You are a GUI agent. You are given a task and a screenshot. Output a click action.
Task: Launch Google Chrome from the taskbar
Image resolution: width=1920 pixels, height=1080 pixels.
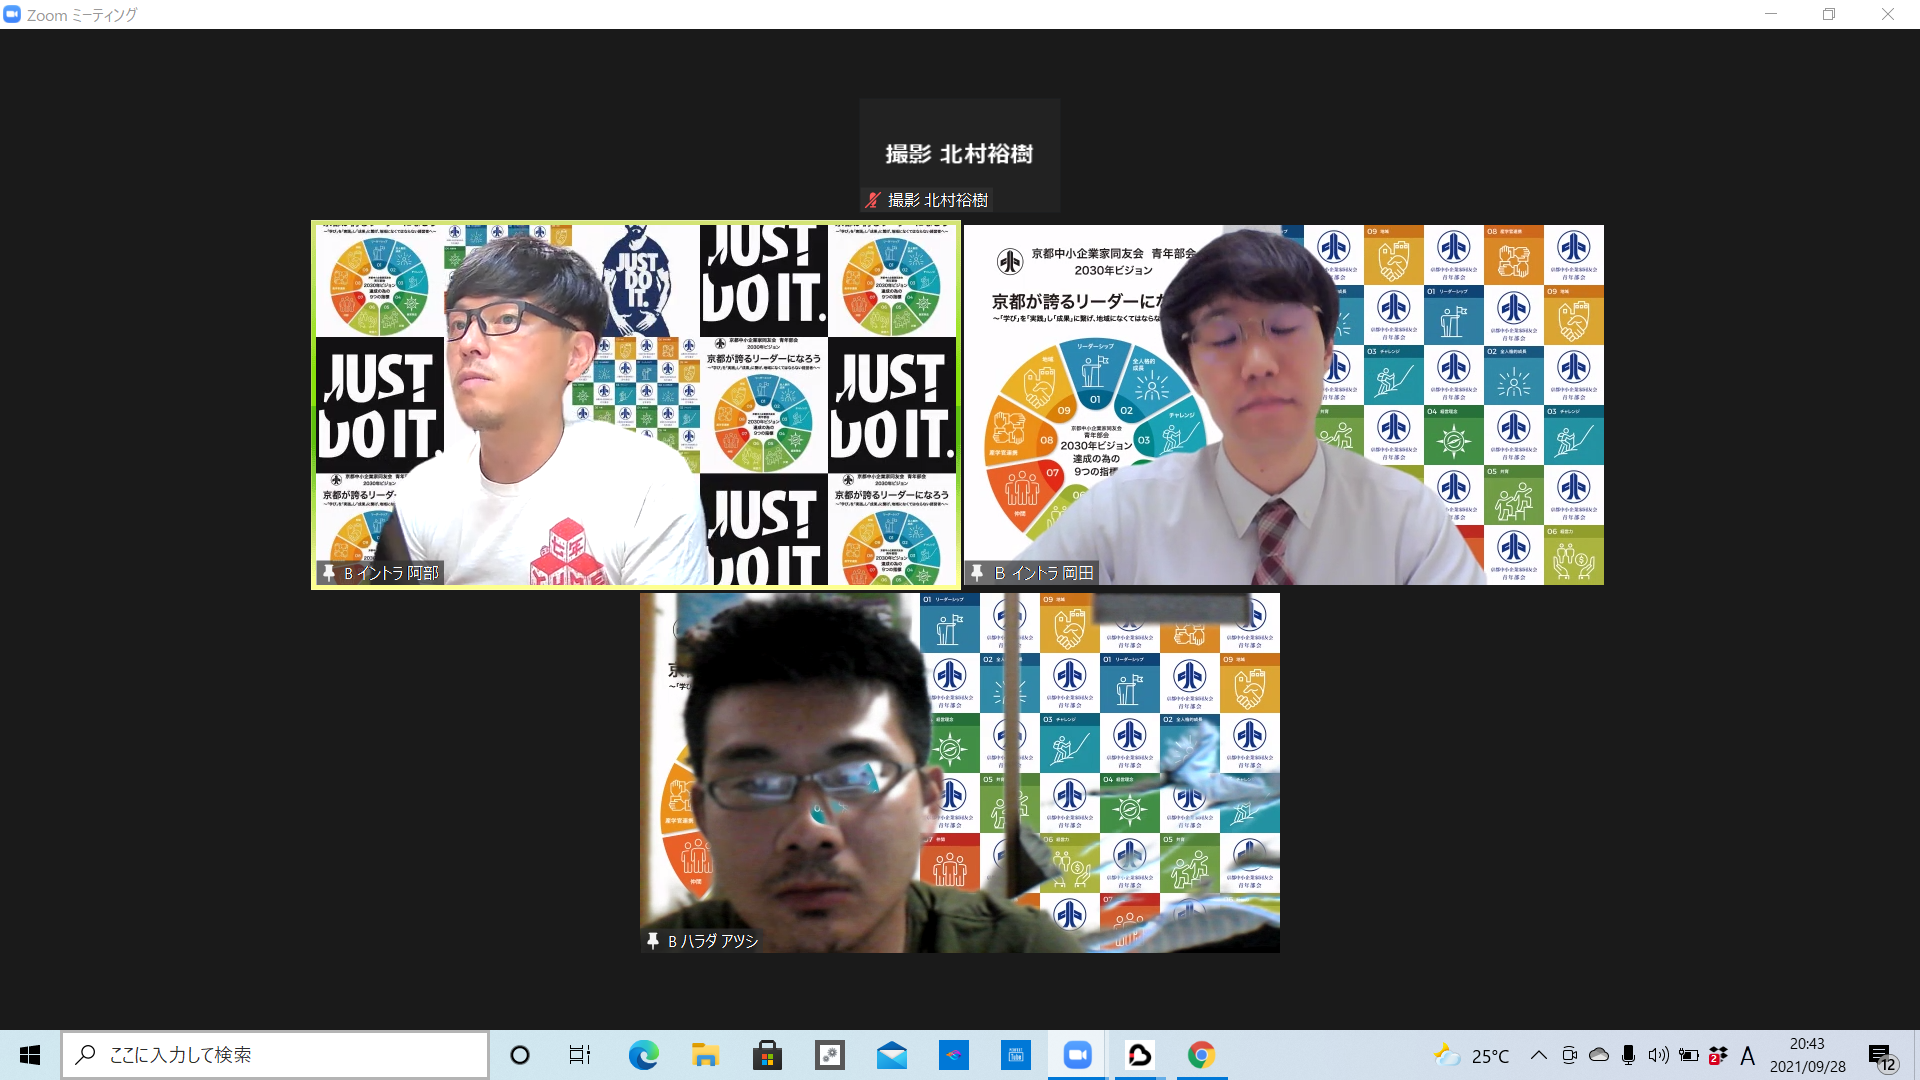point(1201,1055)
